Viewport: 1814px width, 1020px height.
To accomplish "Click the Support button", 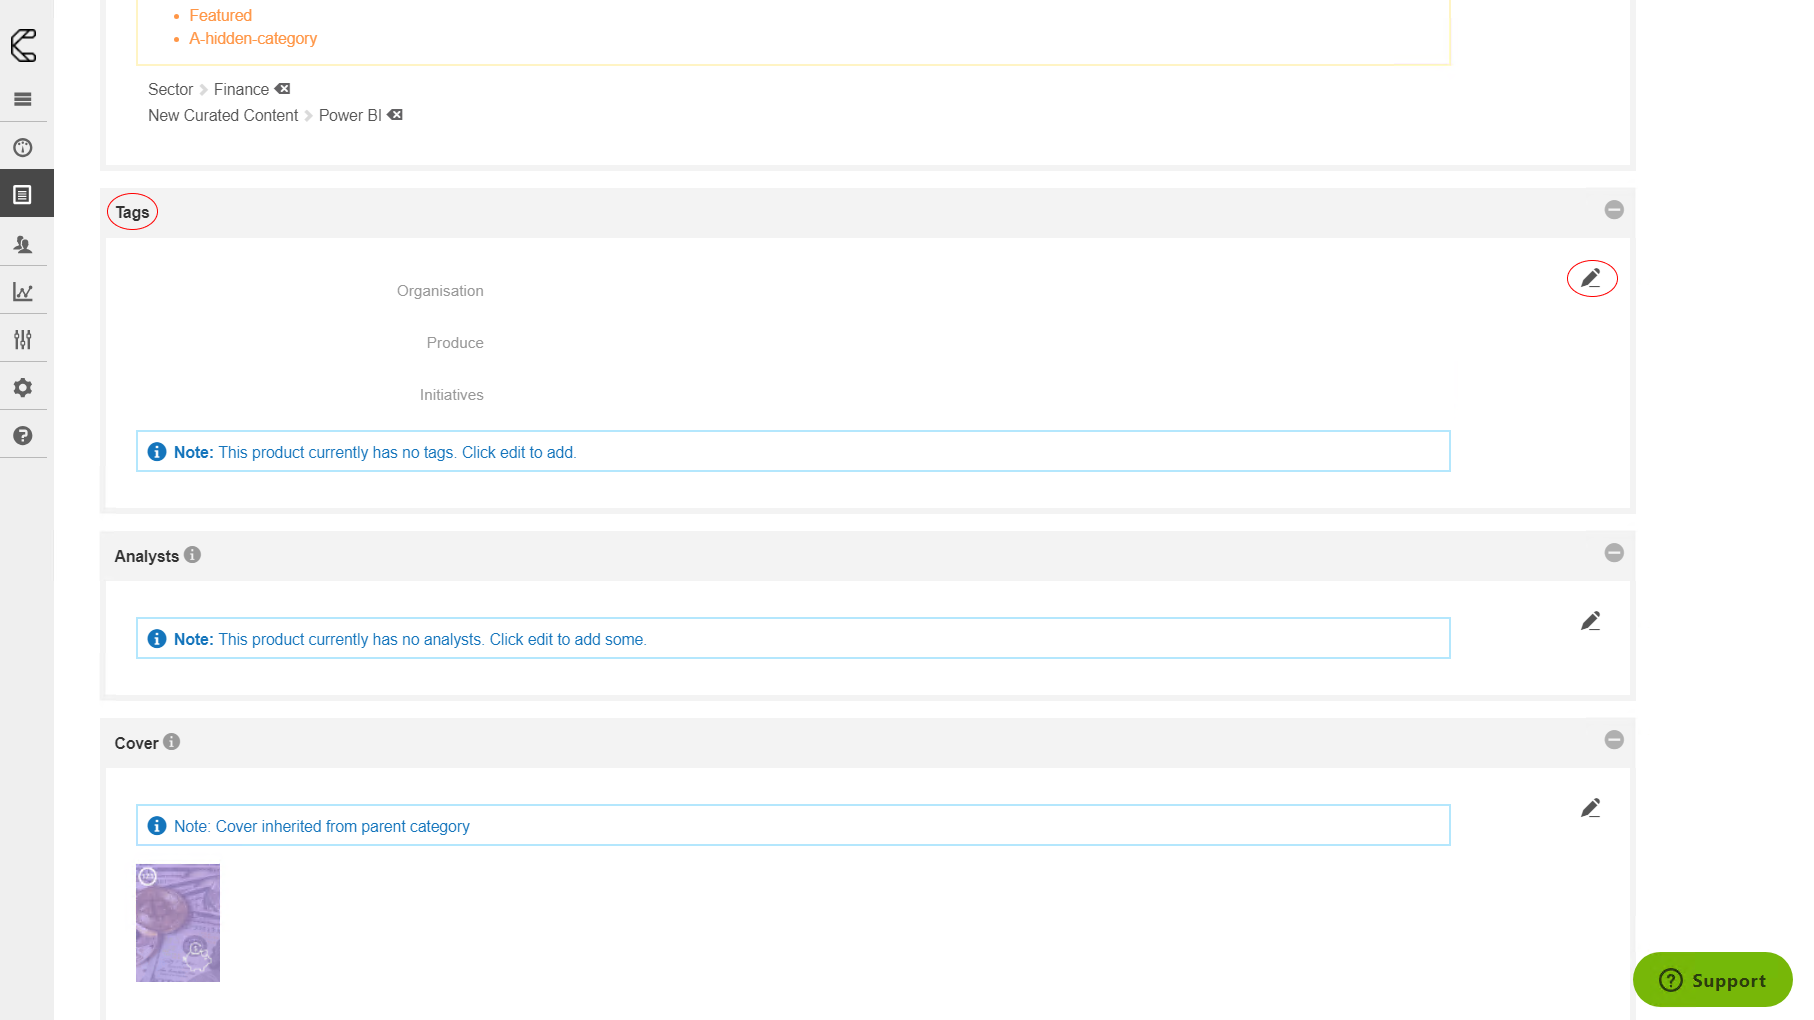I will point(1712,980).
